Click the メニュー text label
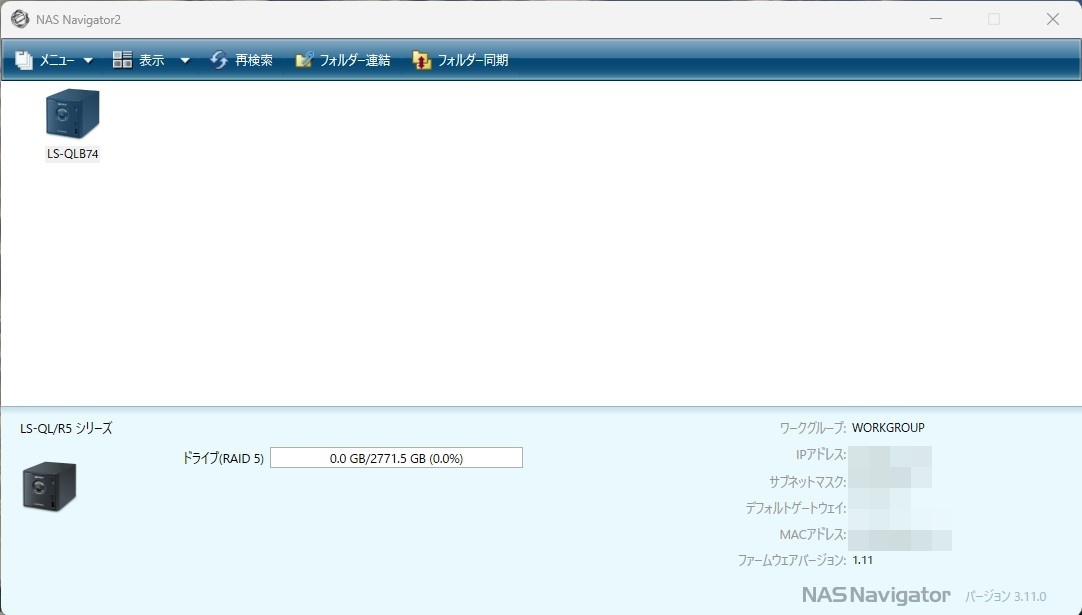 (57, 61)
